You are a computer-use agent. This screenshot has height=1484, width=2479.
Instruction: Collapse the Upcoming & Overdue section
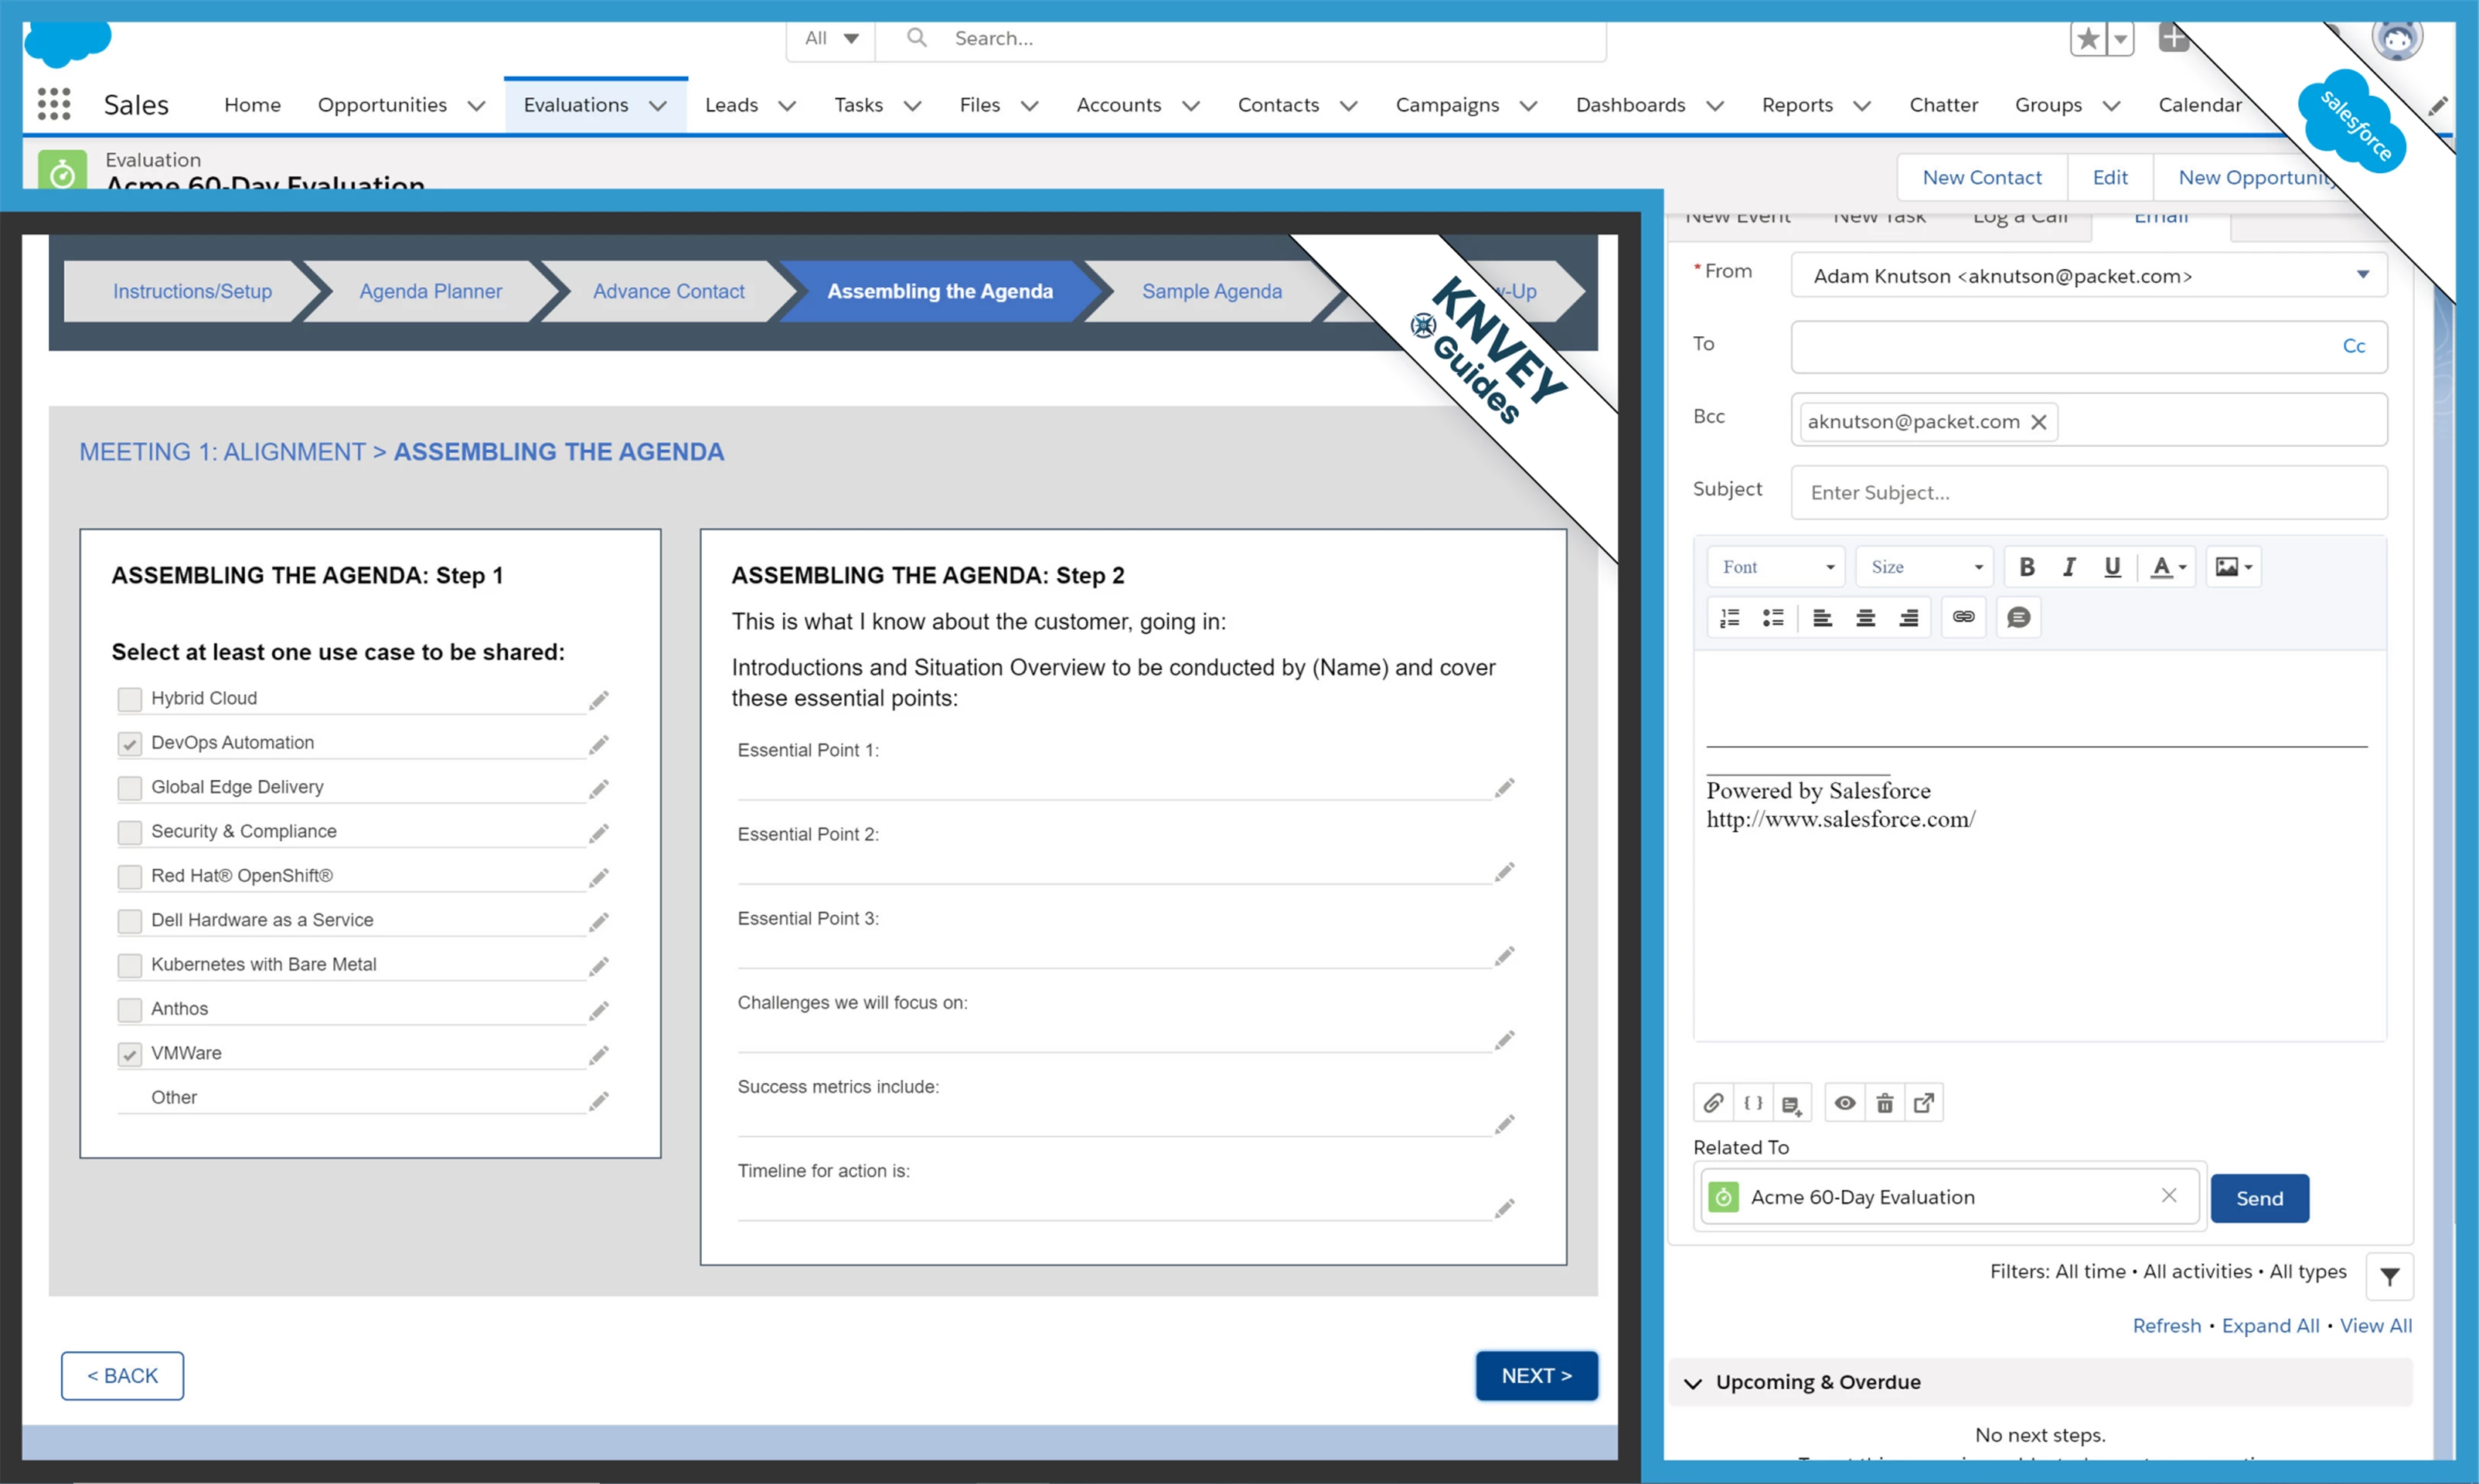point(1692,1383)
